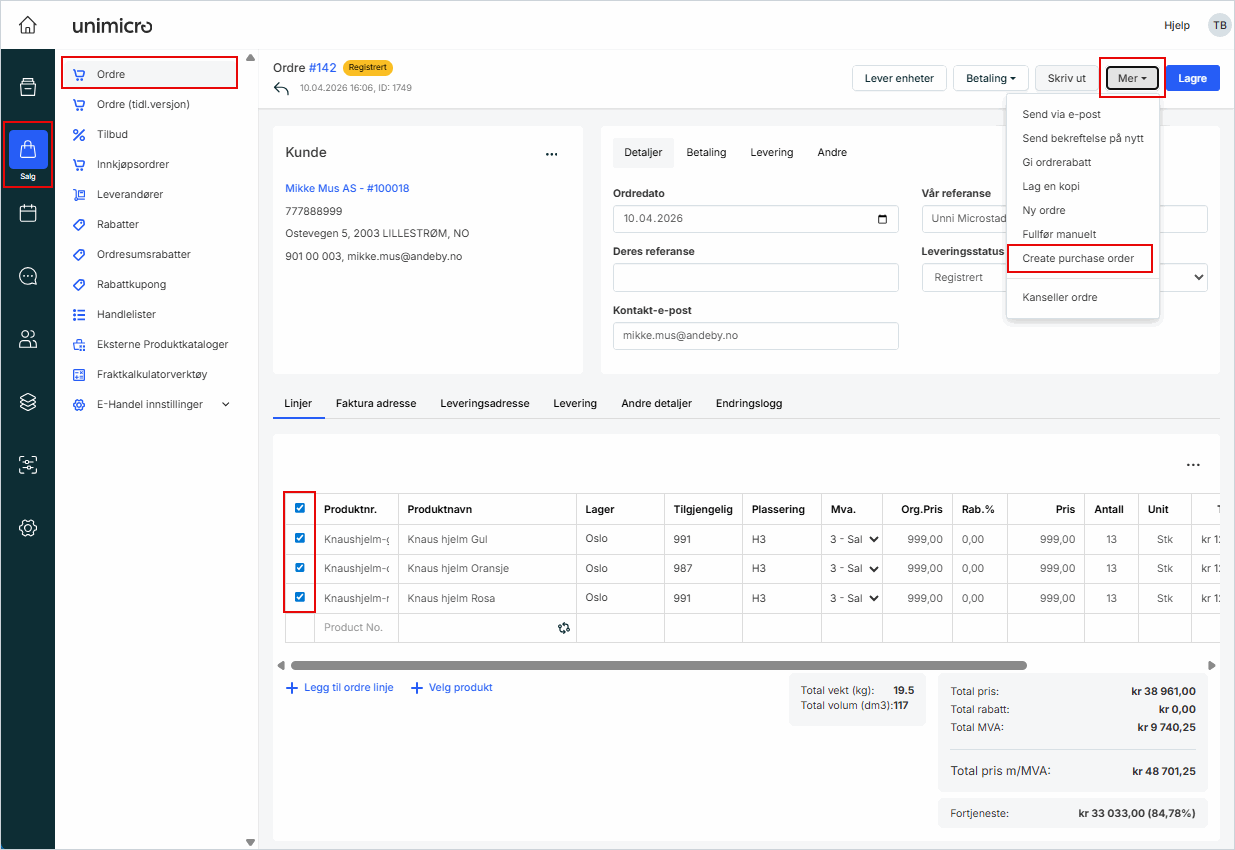Open the Betaling dropdown button

(990, 78)
